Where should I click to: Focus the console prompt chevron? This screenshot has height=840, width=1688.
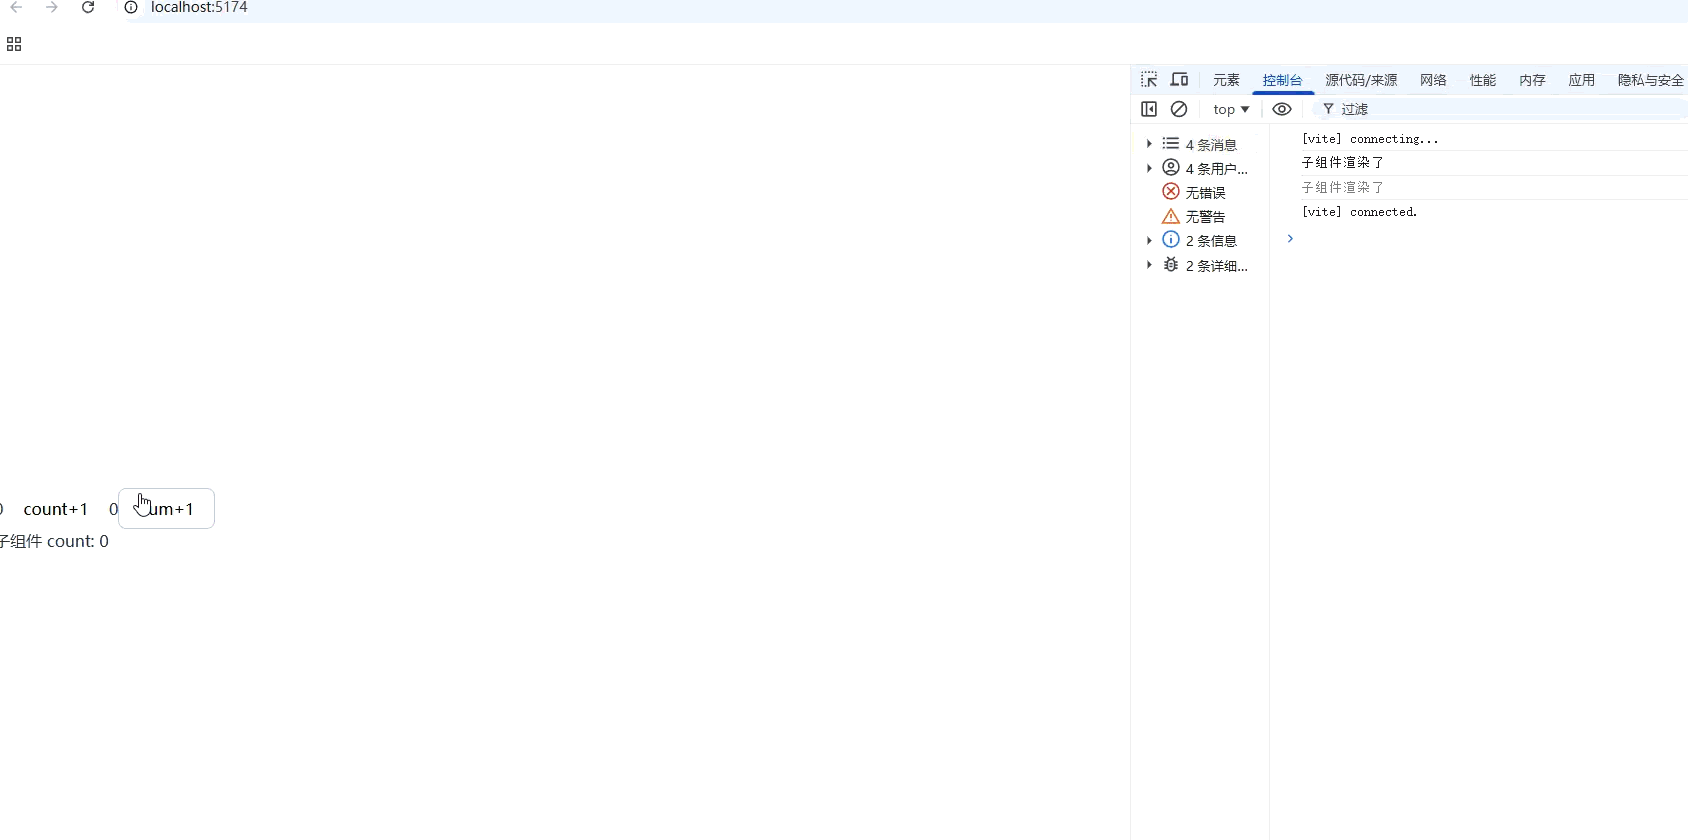click(x=1290, y=238)
